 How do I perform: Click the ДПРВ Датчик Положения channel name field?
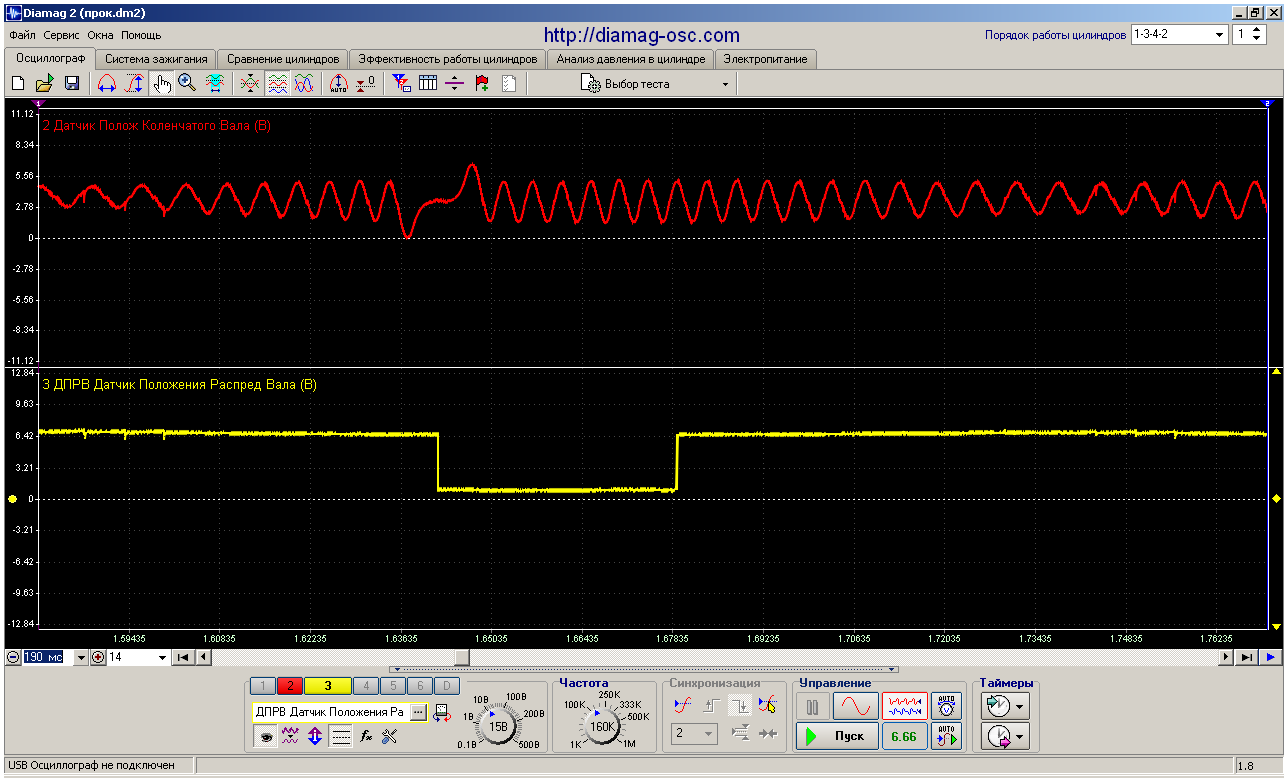[x=331, y=712]
